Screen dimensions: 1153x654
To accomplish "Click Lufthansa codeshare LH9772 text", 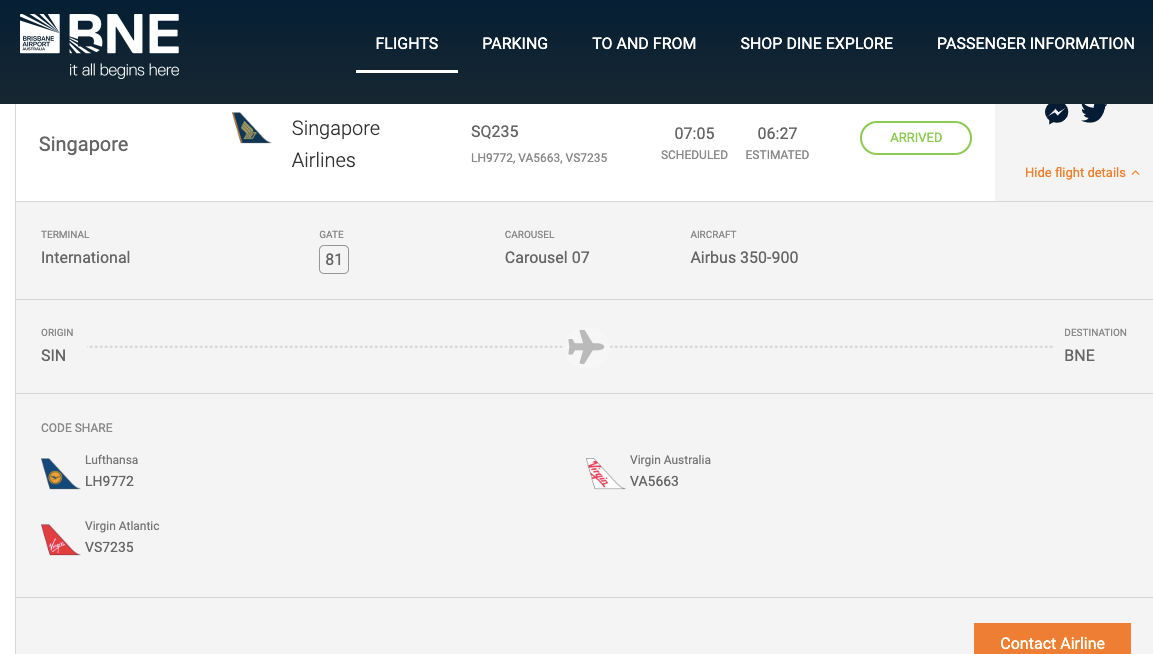I will (x=109, y=481).
